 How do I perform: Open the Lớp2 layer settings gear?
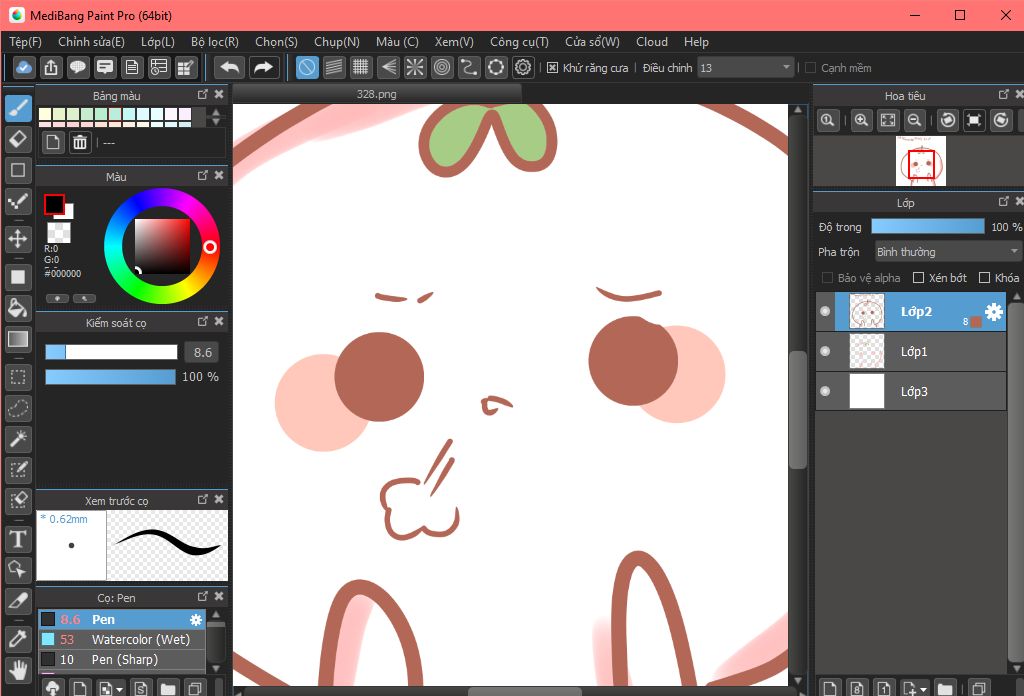coord(993,311)
